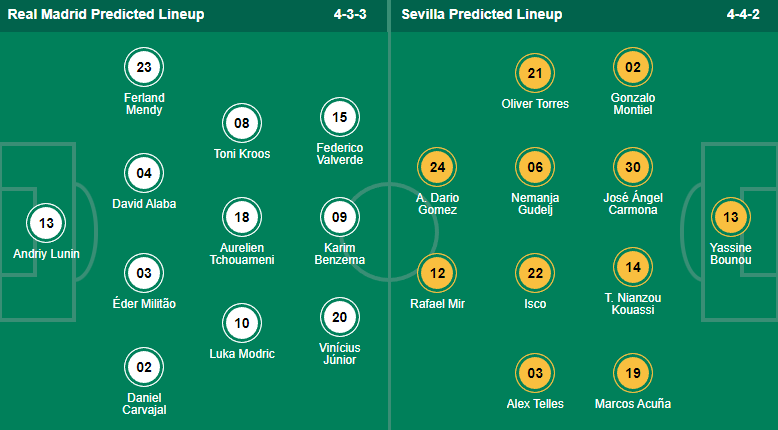
Task: Open the Federico Valverde name link
Action: 340,153
